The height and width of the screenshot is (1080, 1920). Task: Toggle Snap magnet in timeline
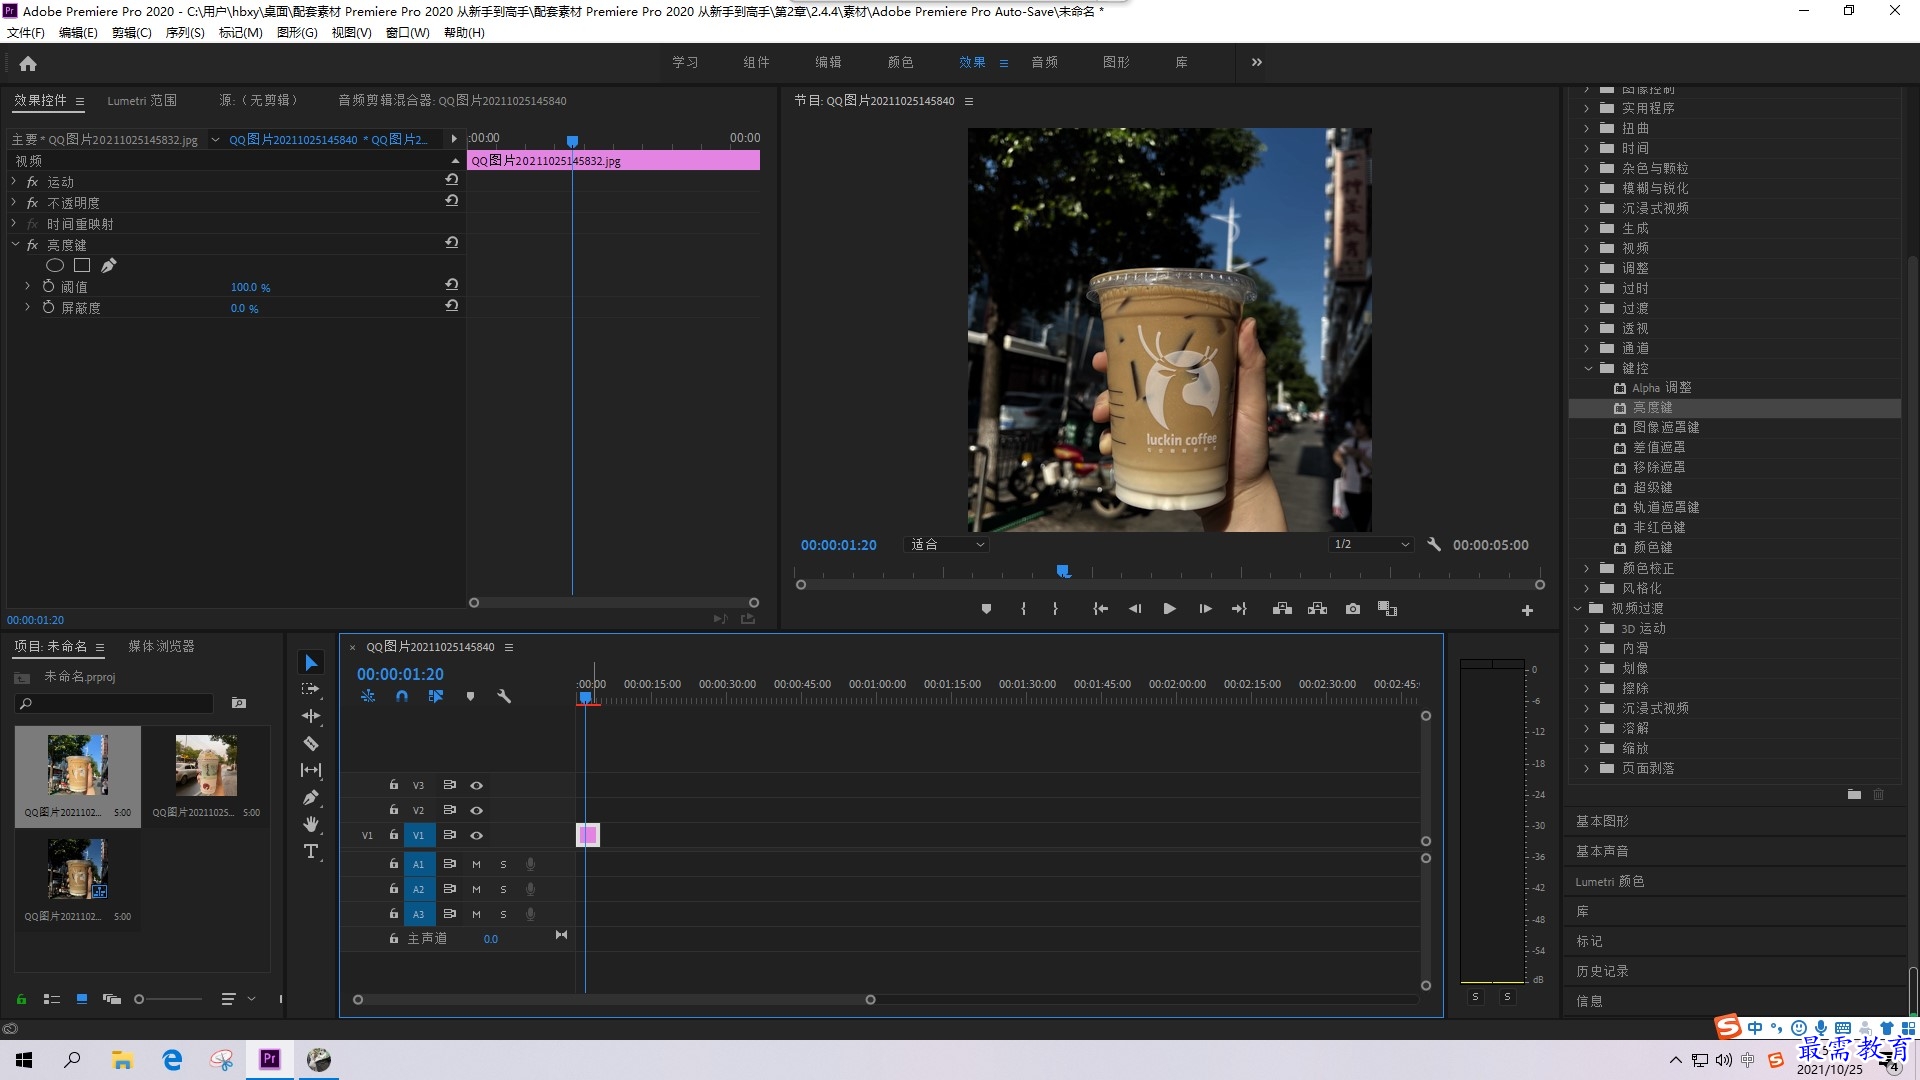(401, 696)
